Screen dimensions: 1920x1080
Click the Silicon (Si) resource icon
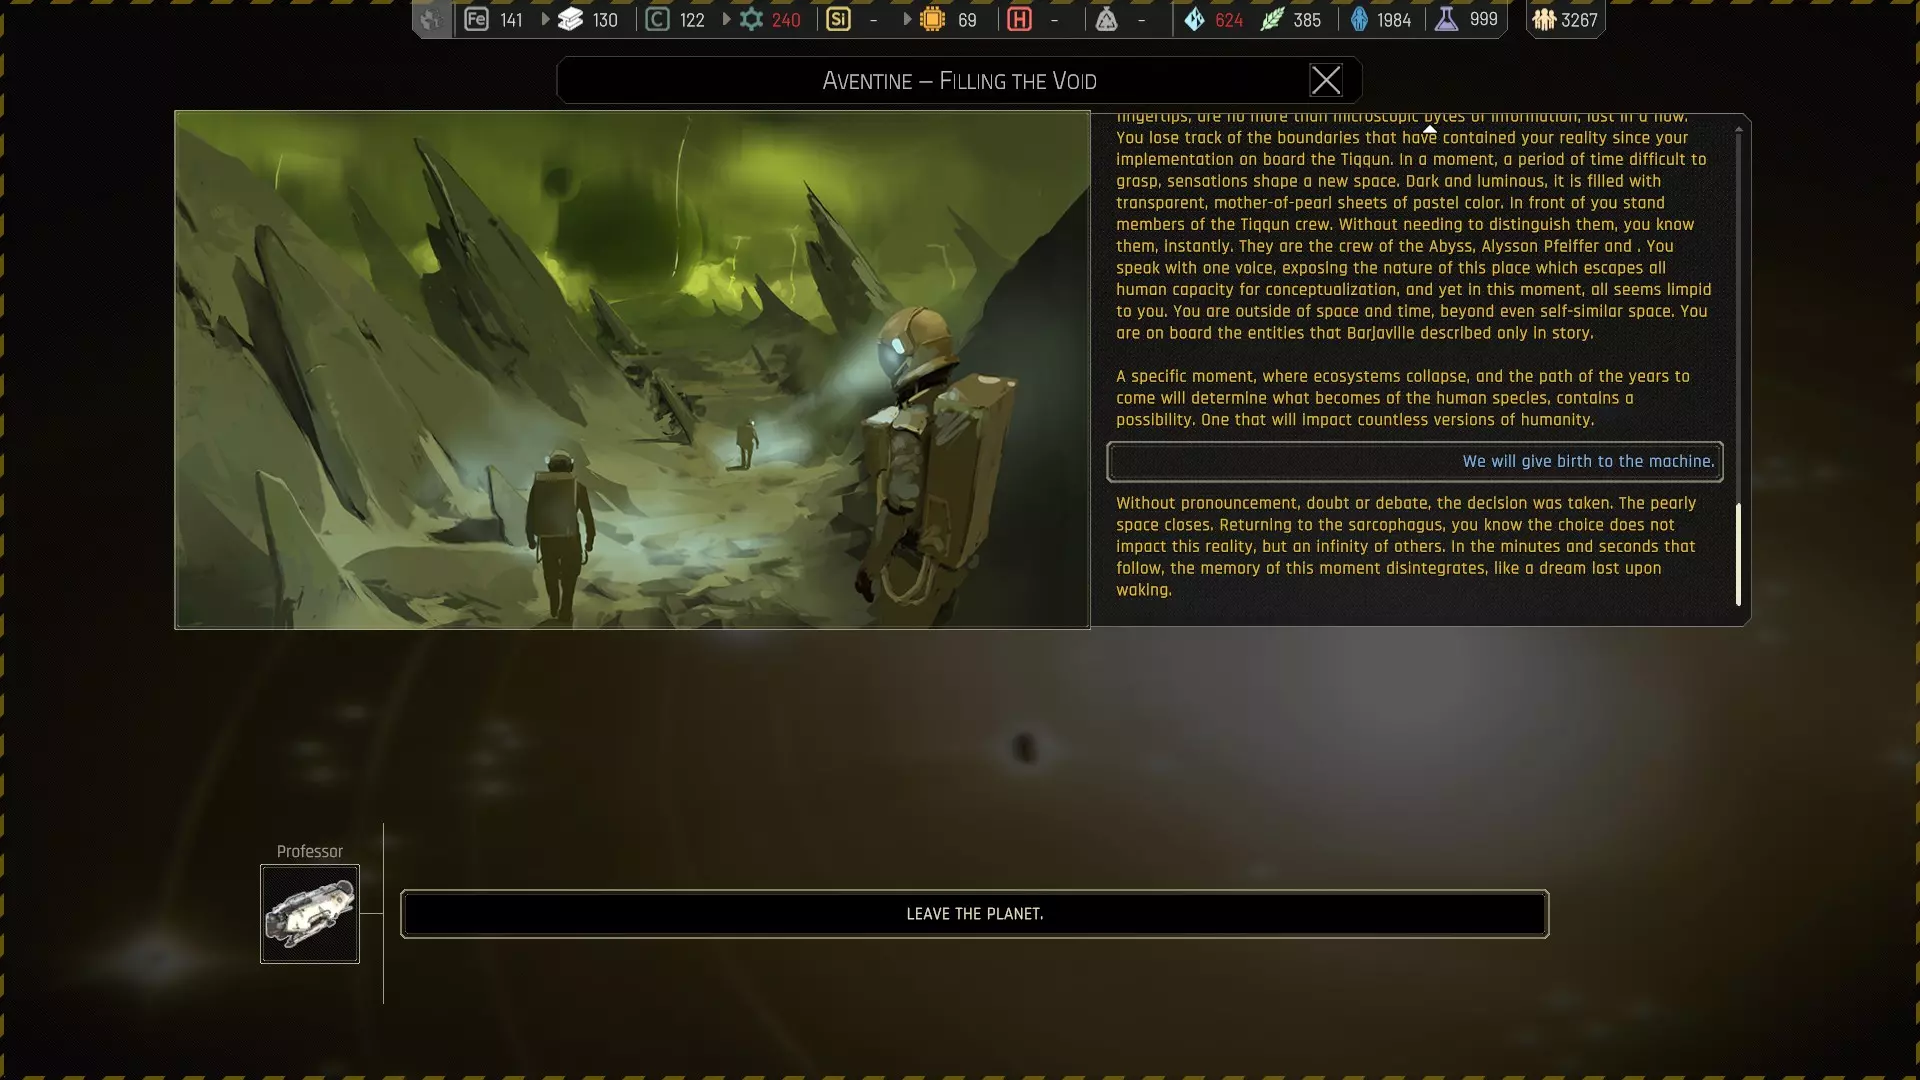pyautogui.click(x=838, y=19)
